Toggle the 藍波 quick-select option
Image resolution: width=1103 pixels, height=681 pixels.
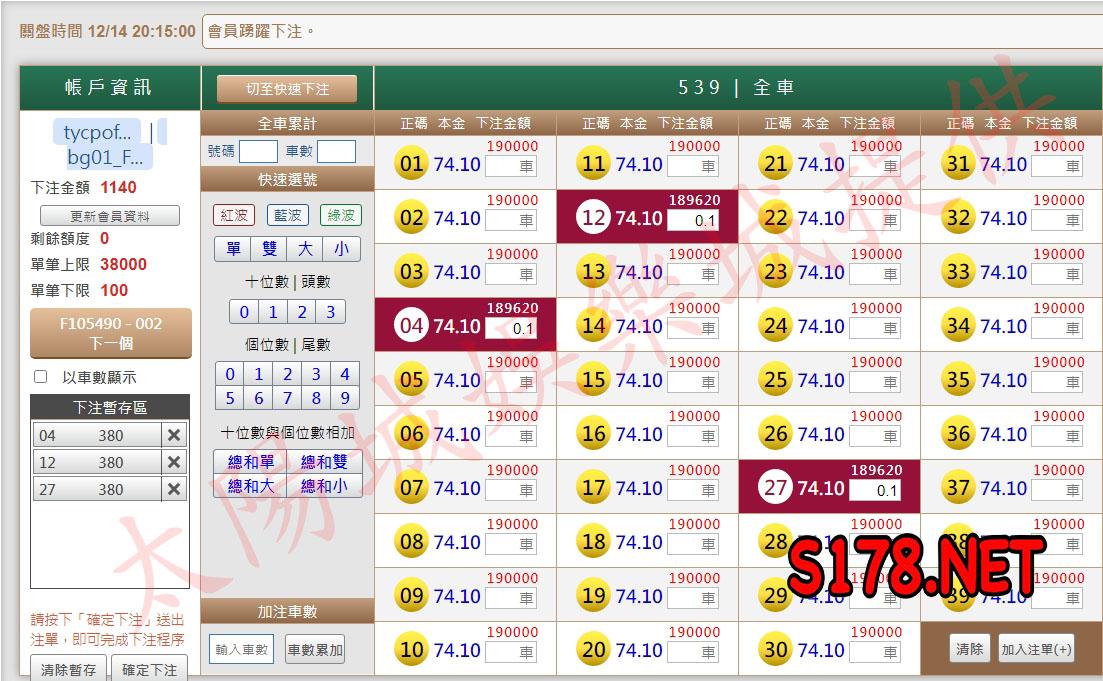(288, 215)
